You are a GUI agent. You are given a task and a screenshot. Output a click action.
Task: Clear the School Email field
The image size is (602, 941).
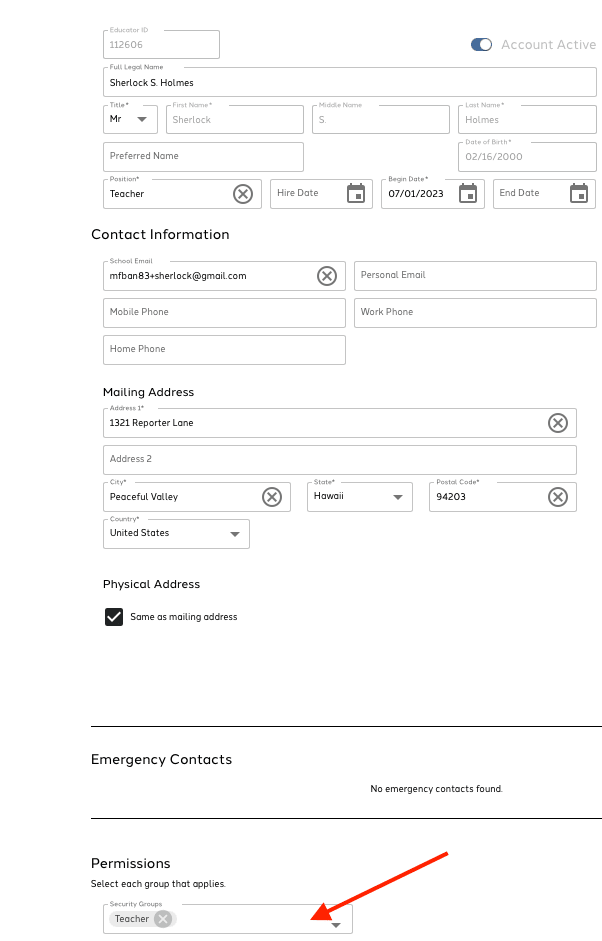327,276
